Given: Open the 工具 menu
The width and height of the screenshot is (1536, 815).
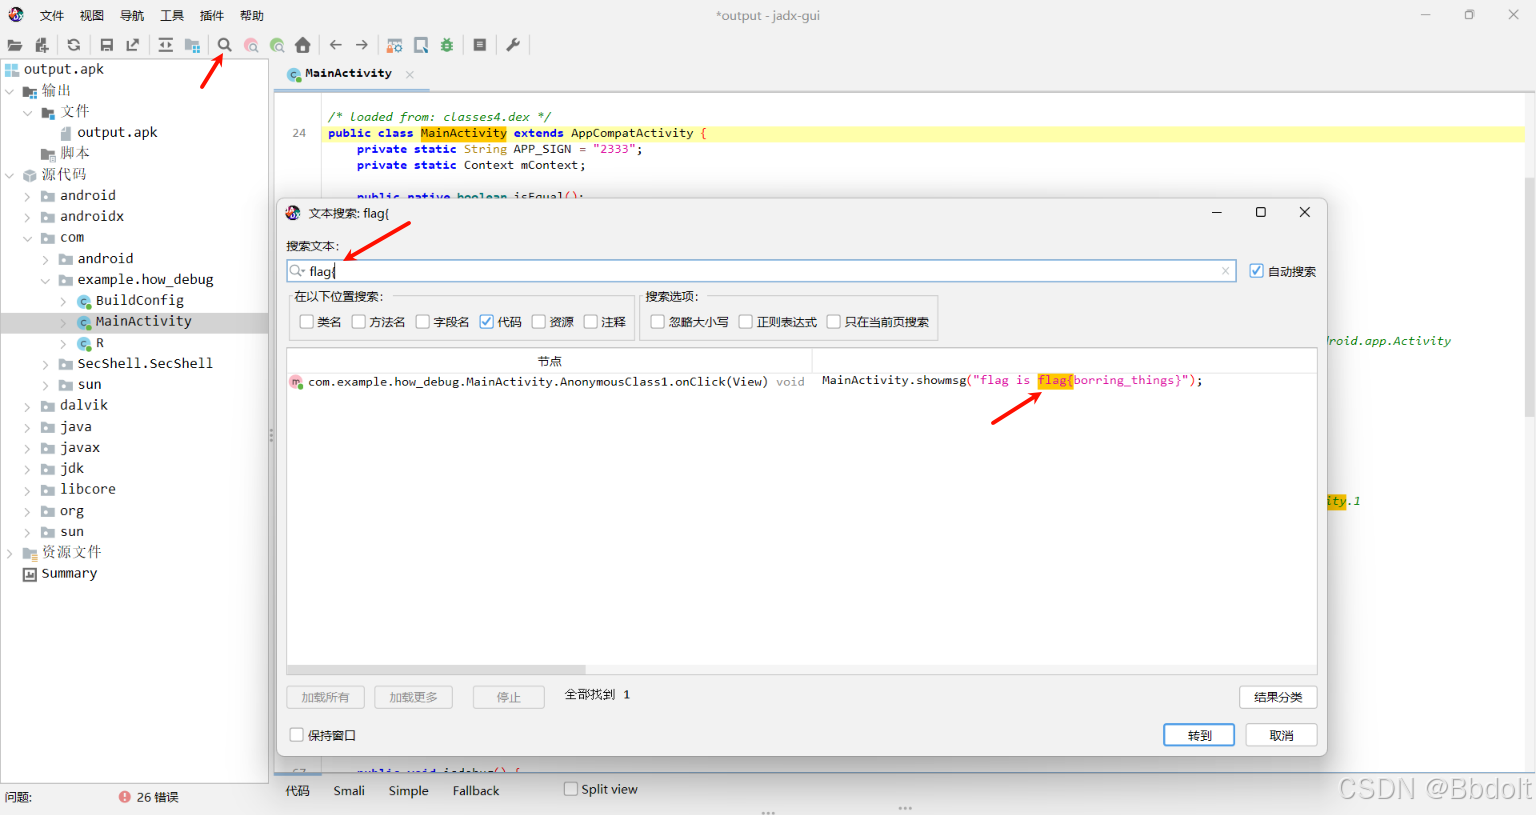Looking at the screenshot, I should pos(172,16).
